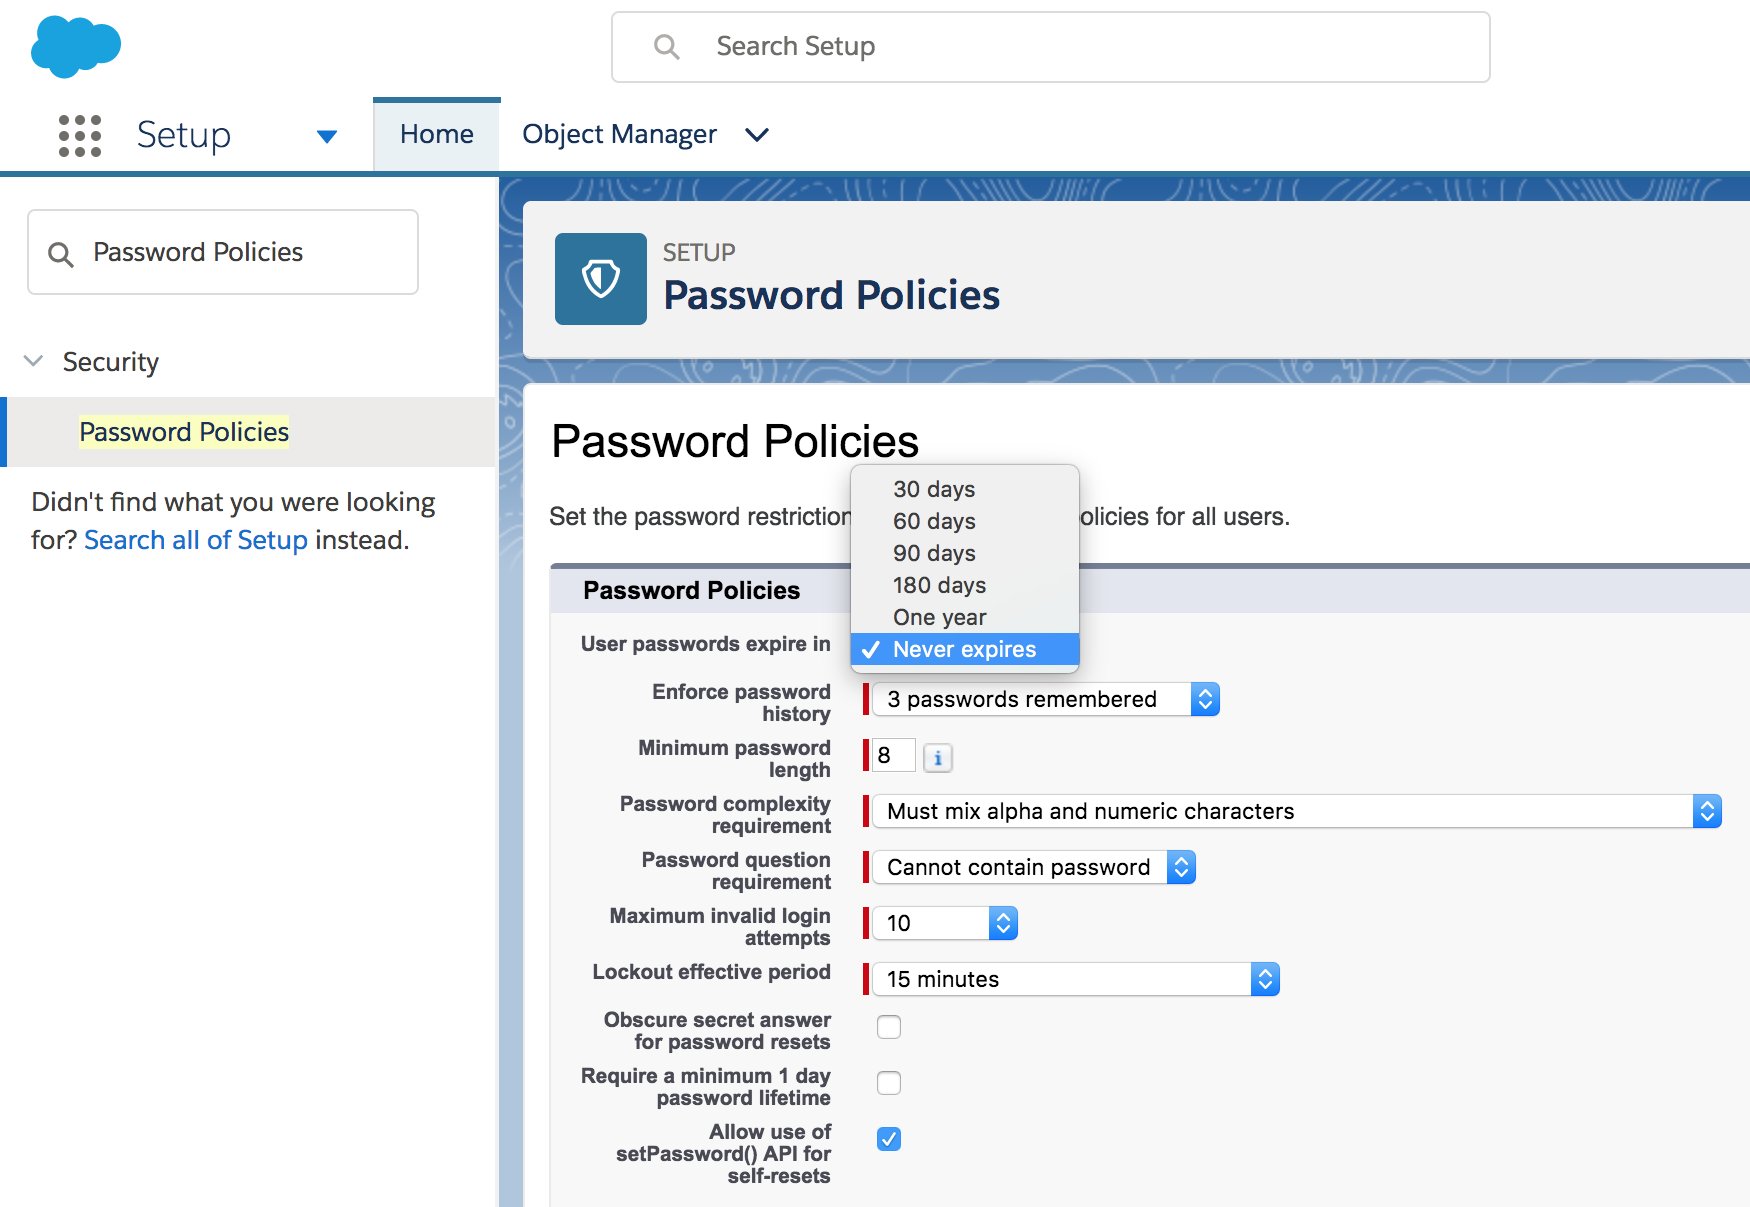
Task: Toggle Obscure secret answer checkbox
Action: point(889,1027)
